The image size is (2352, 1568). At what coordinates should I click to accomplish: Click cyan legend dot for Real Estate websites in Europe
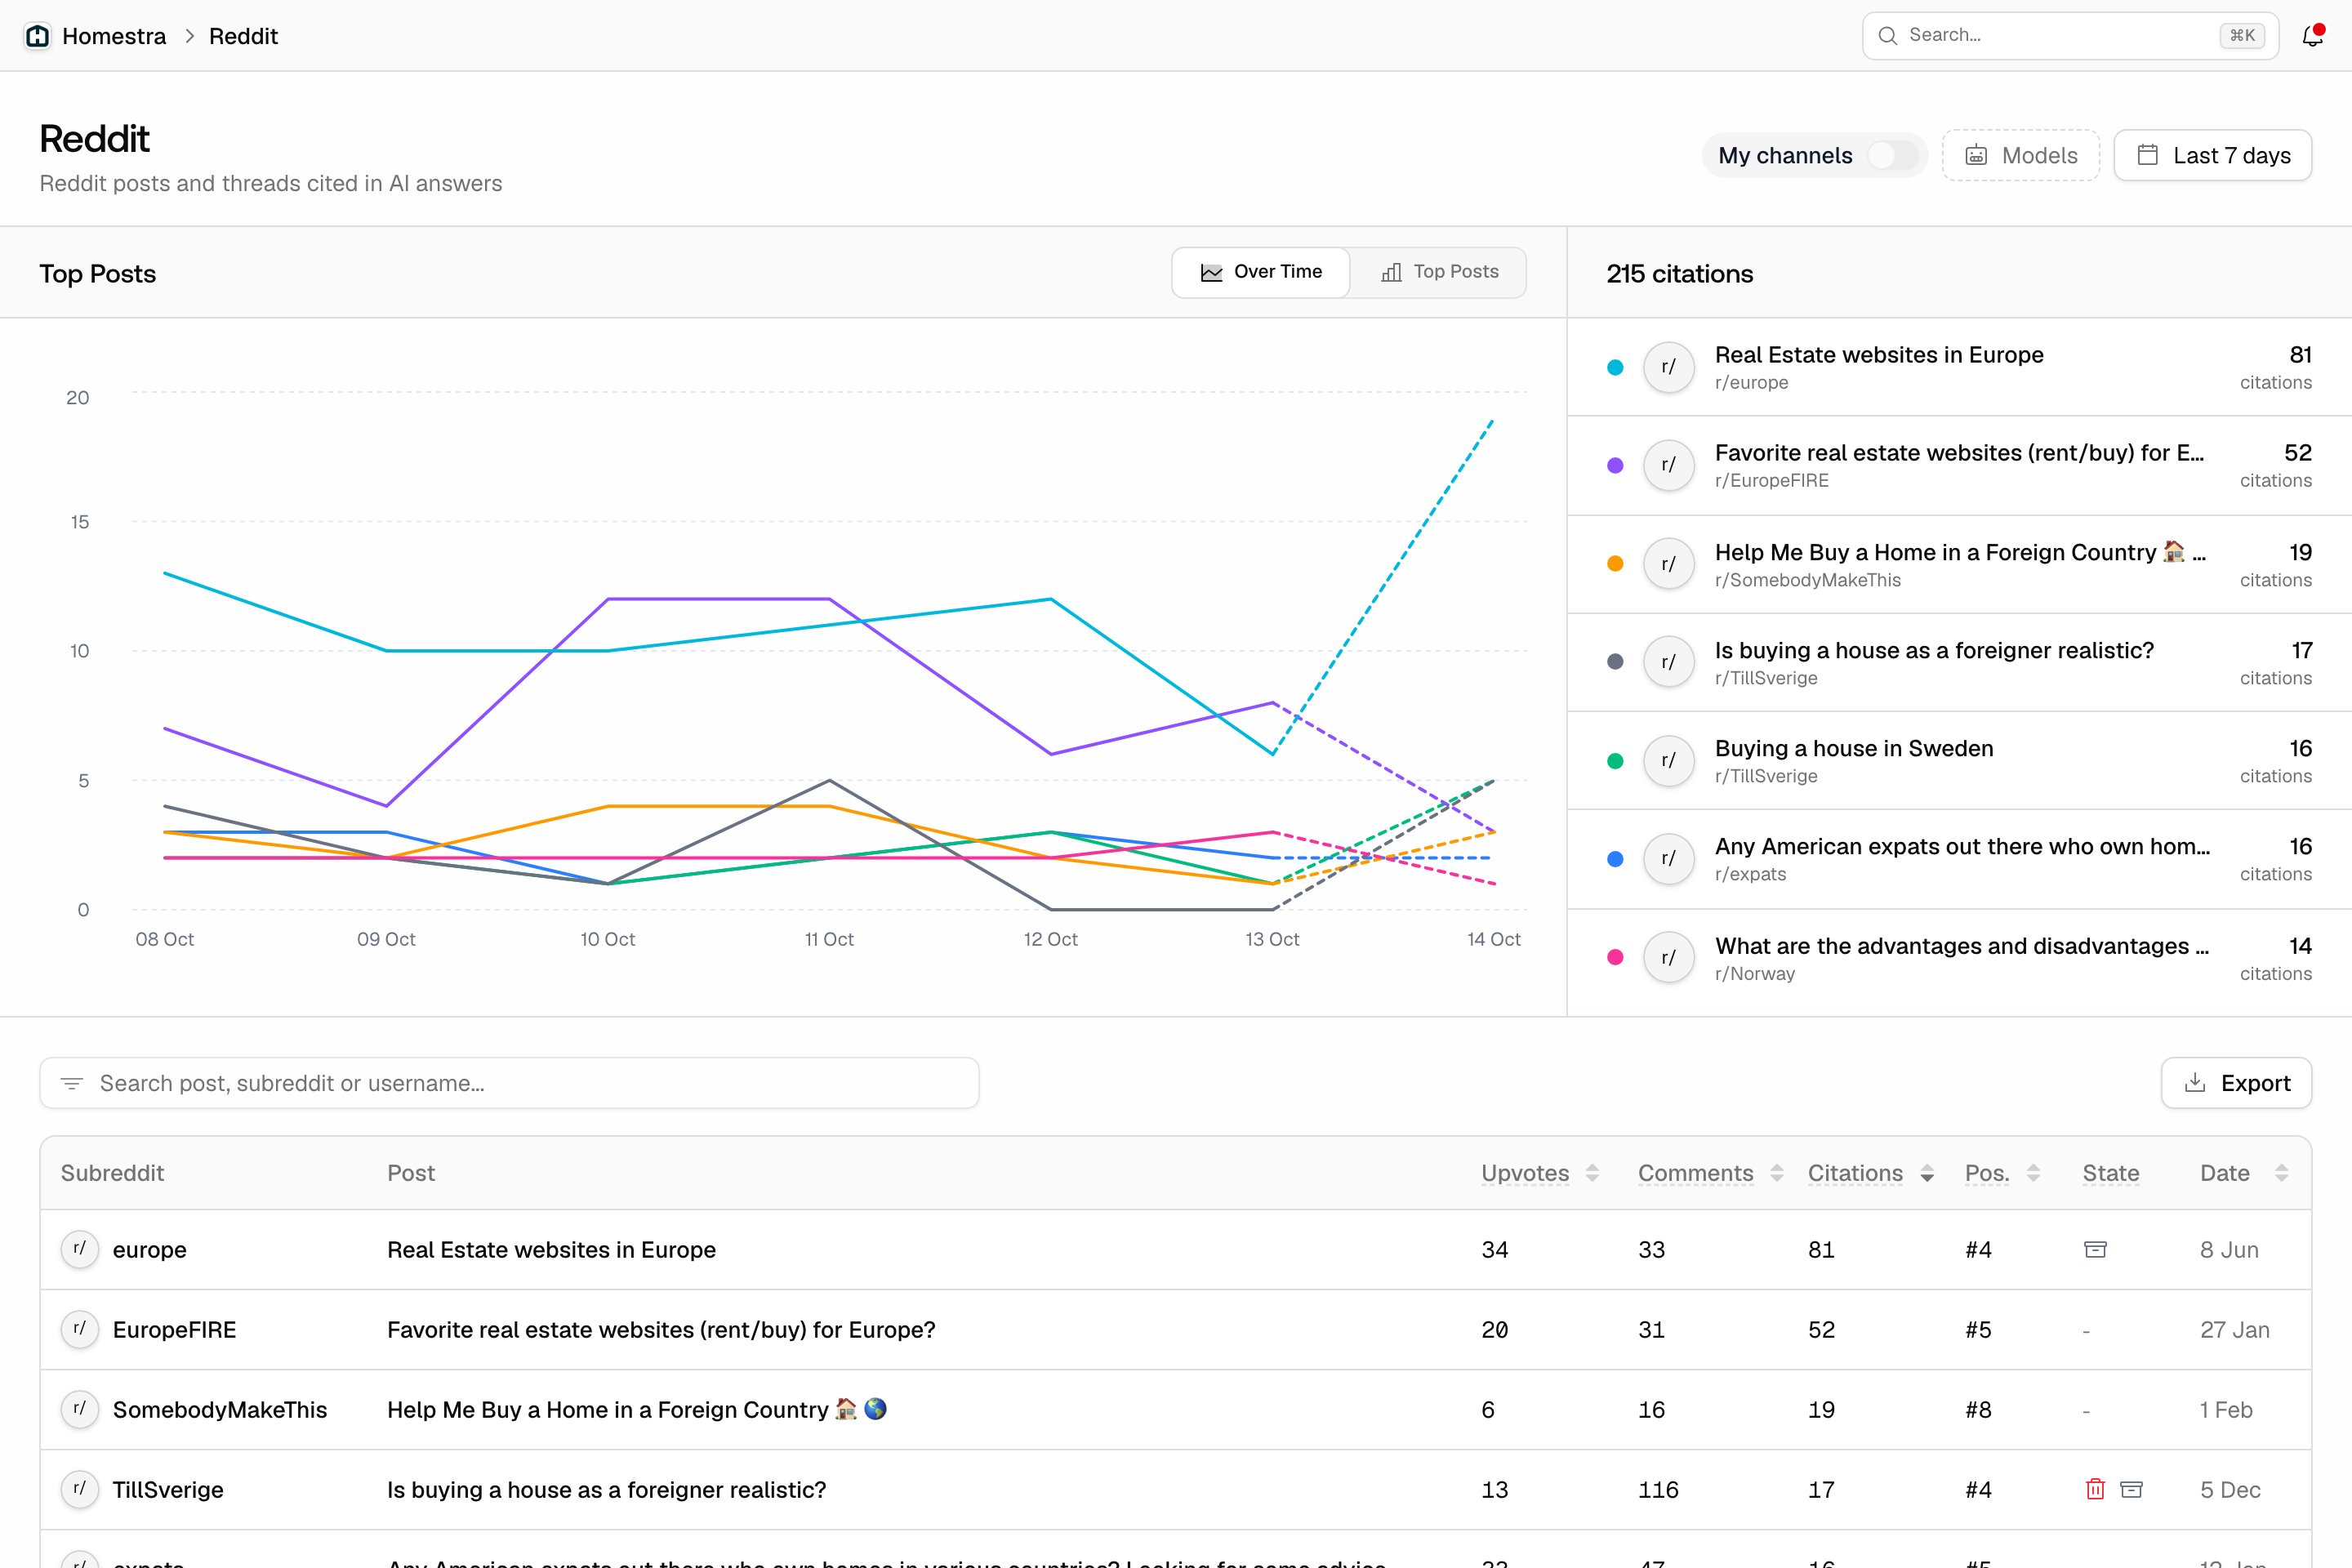point(1615,367)
